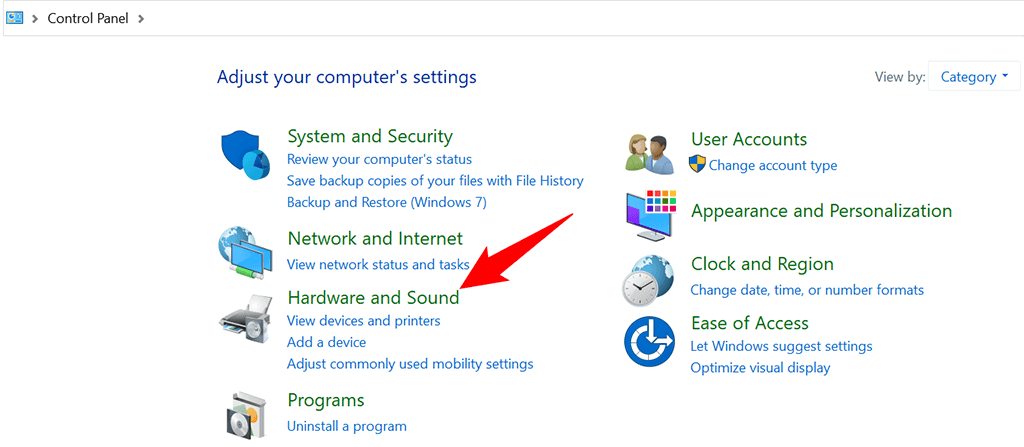Select Control Panel breadcrumb item
This screenshot has width=1024, height=447.
pyautogui.click(x=88, y=18)
